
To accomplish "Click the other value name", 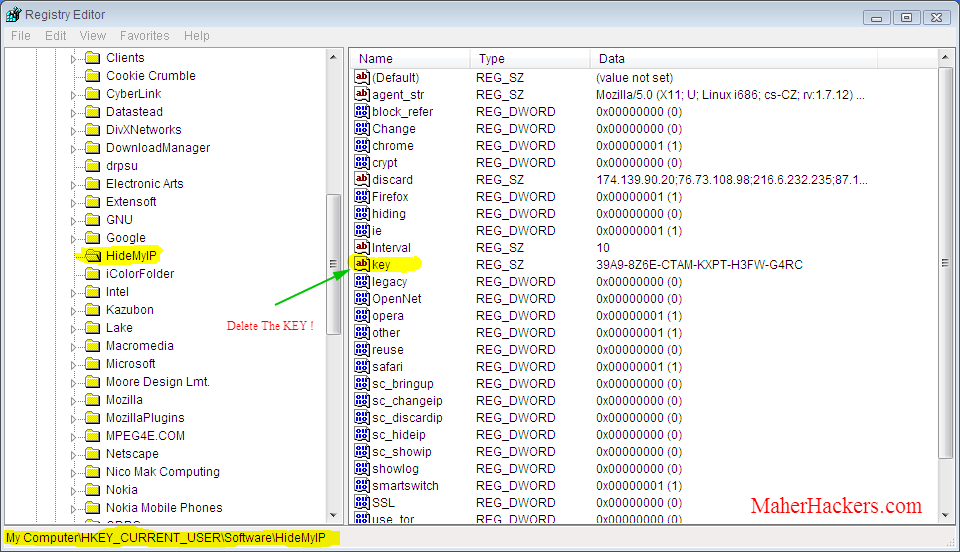I will [386, 333].
